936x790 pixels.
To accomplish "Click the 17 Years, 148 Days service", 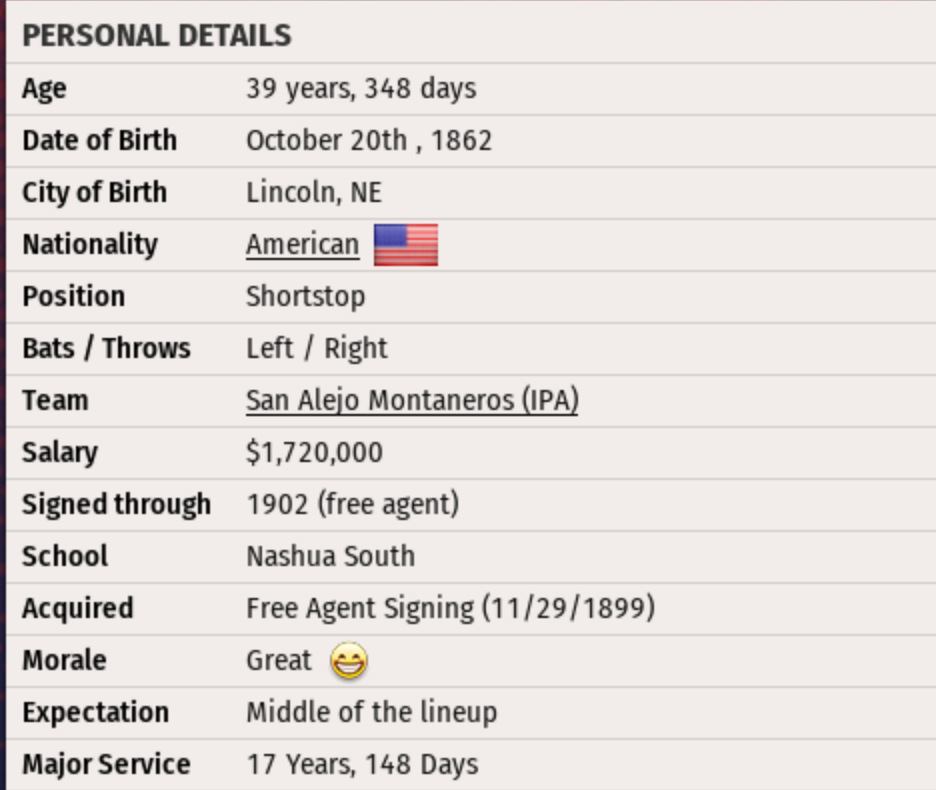I will point(362,765).
